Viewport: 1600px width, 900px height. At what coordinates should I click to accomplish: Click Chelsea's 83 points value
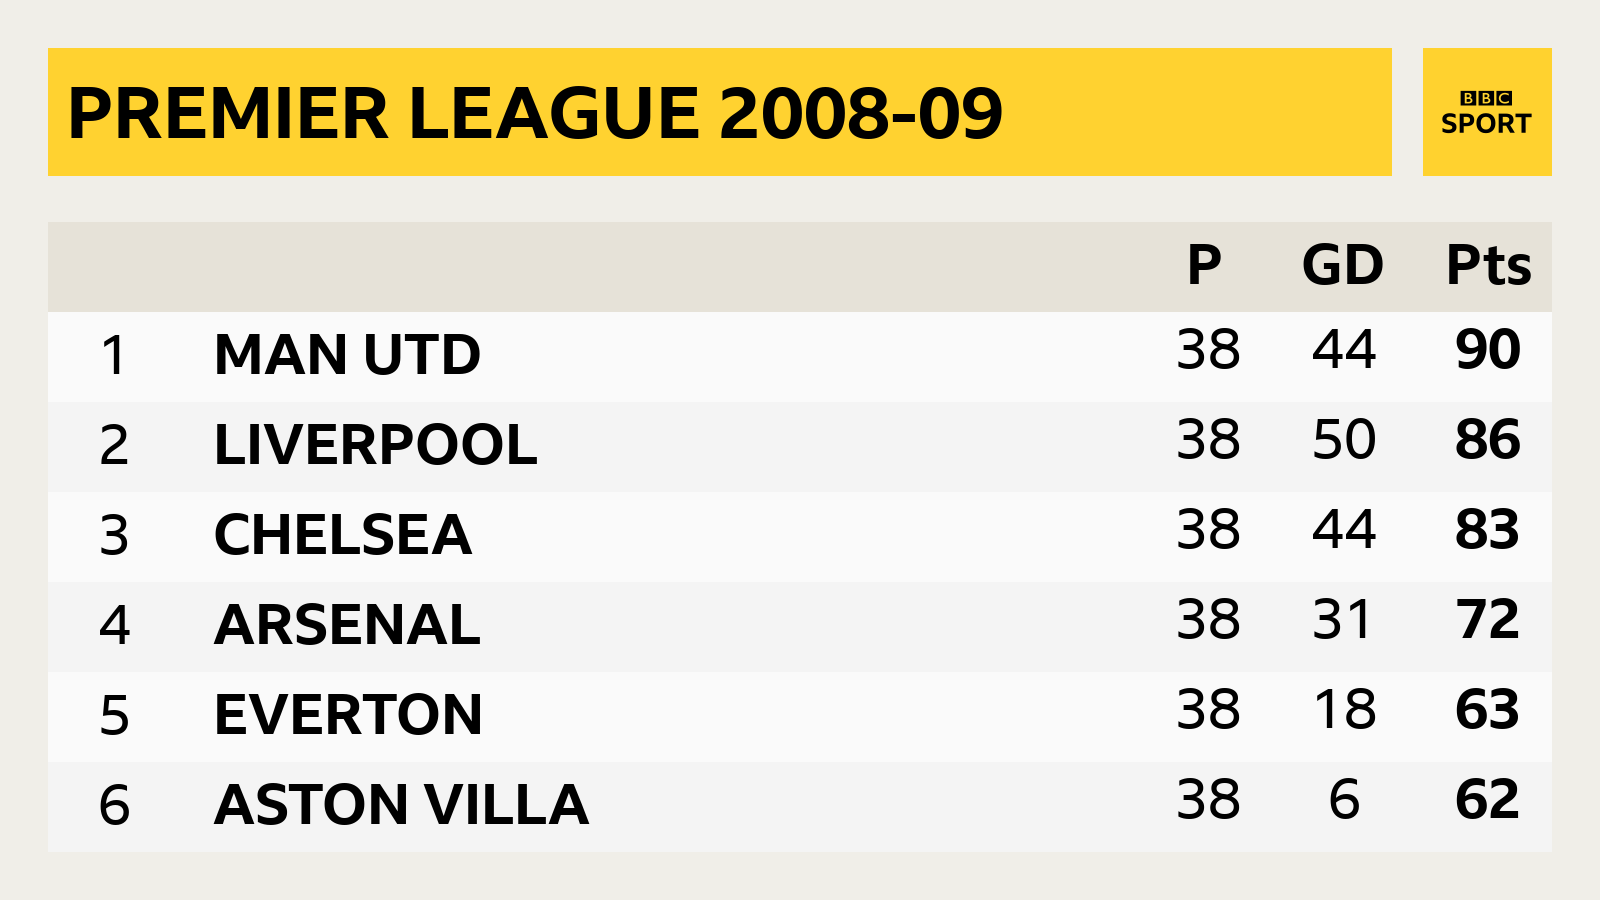(1488, 530)
